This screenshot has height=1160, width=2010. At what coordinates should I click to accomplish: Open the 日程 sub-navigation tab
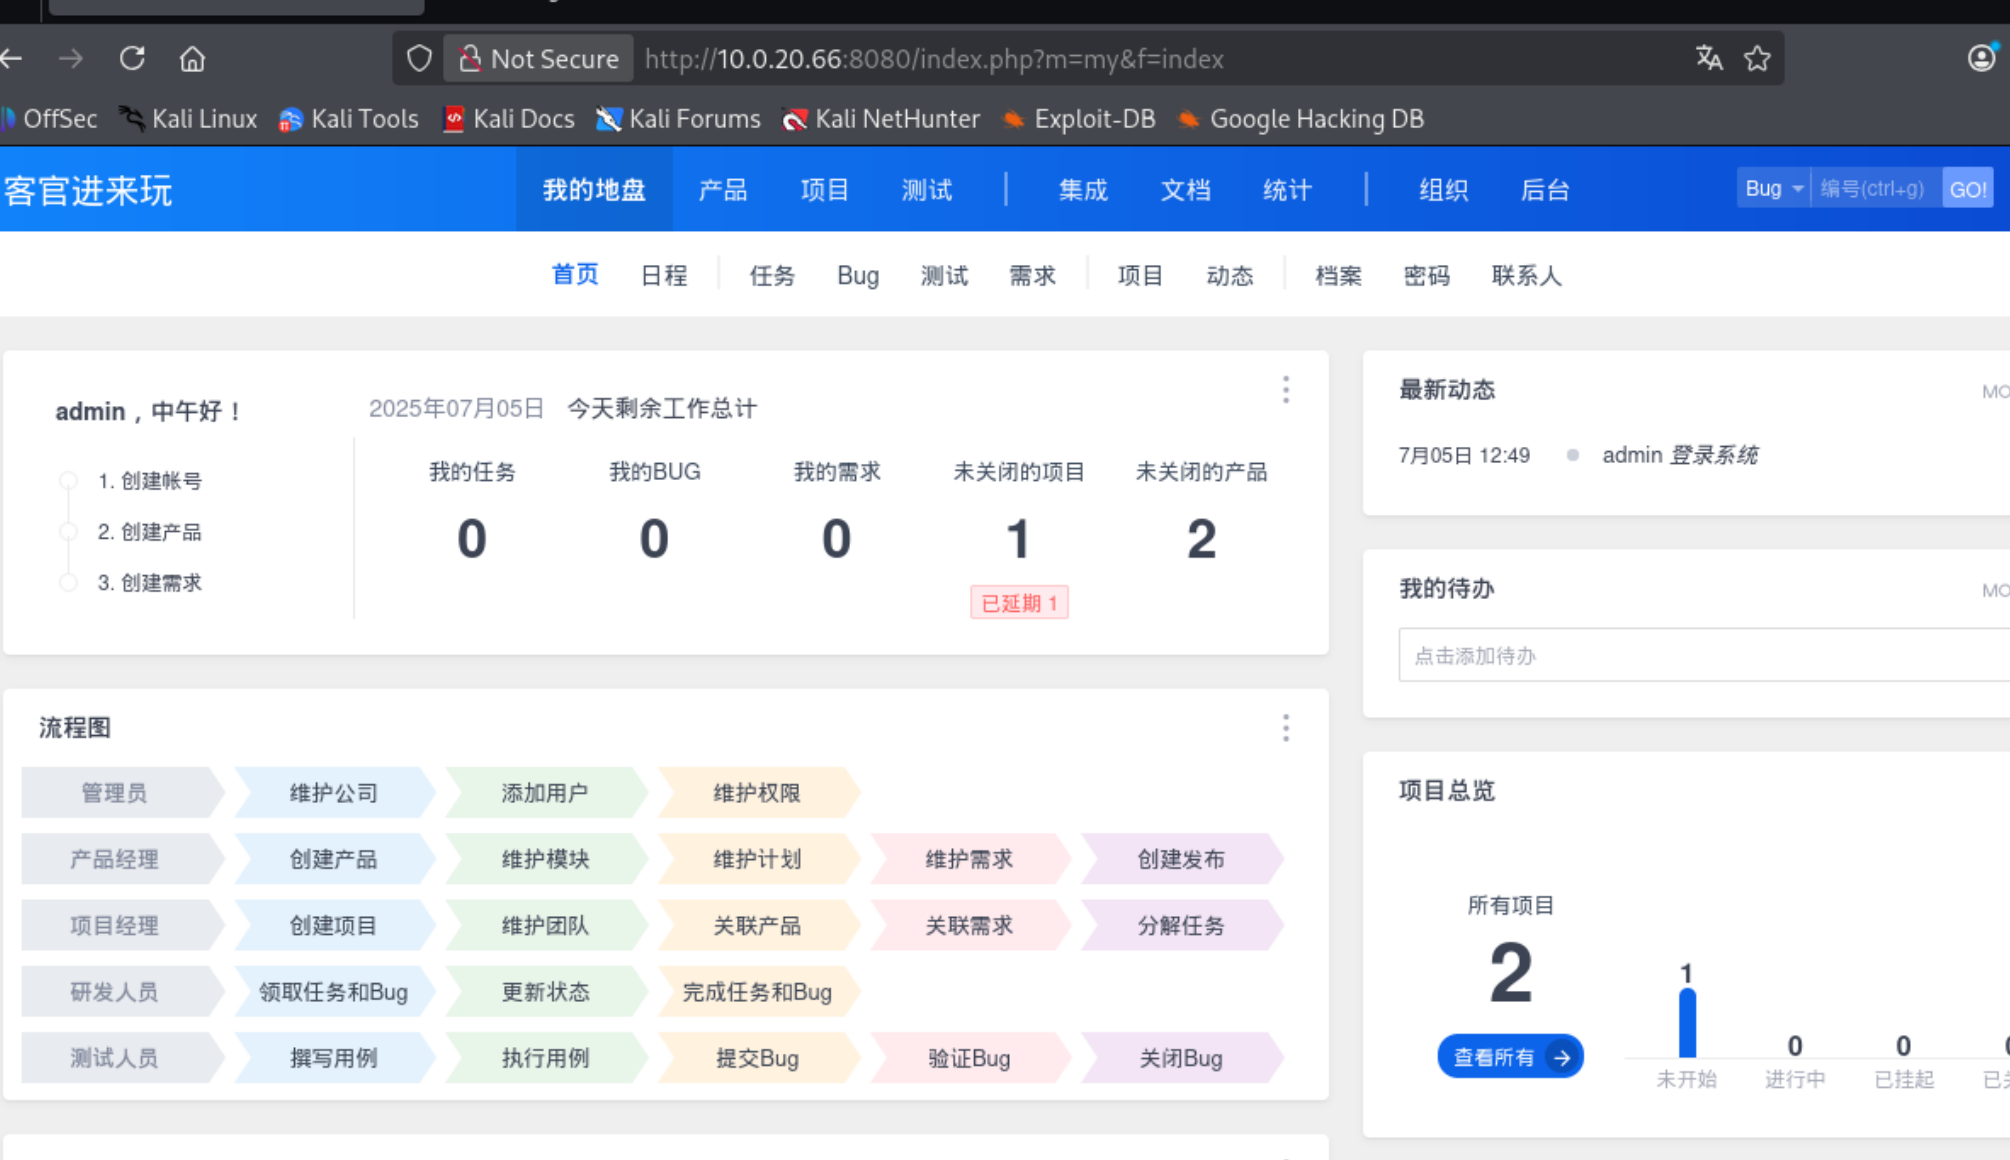(x=663, y=276)
